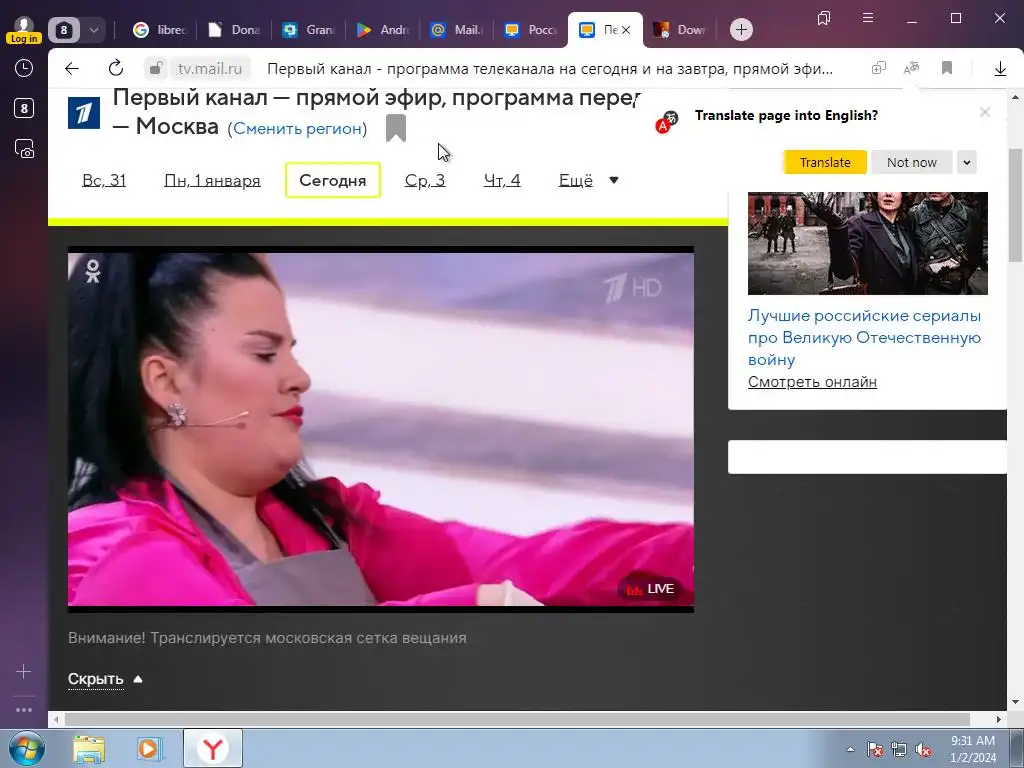
Task: Switch to the Dona document tab
Action: (x=234, y=29)
